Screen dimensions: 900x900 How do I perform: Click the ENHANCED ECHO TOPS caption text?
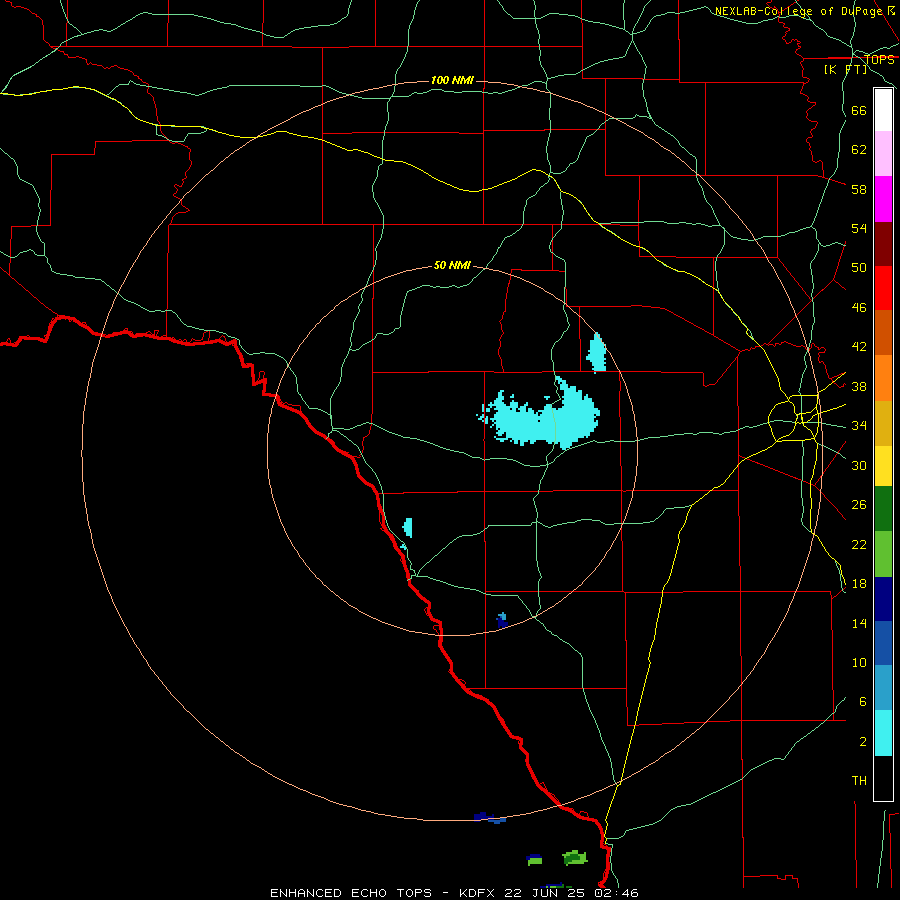point(351,893)
